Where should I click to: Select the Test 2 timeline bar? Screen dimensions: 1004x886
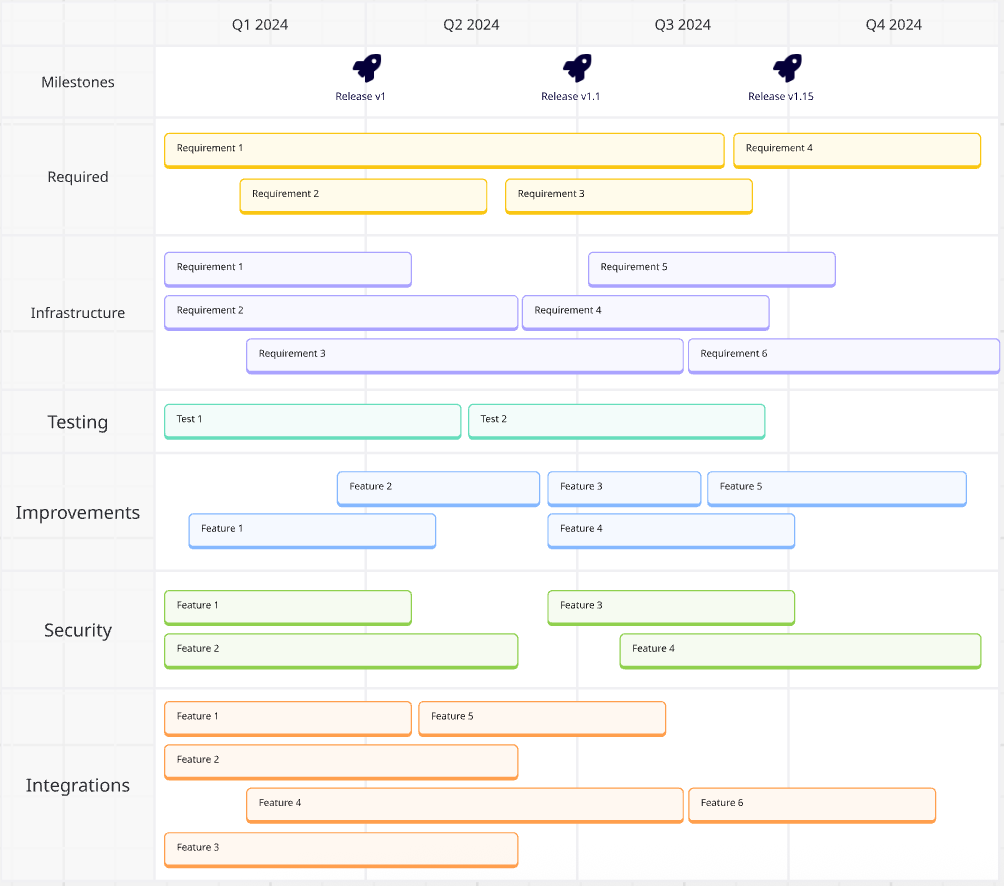pyautogui.click(x=616, y=421)
